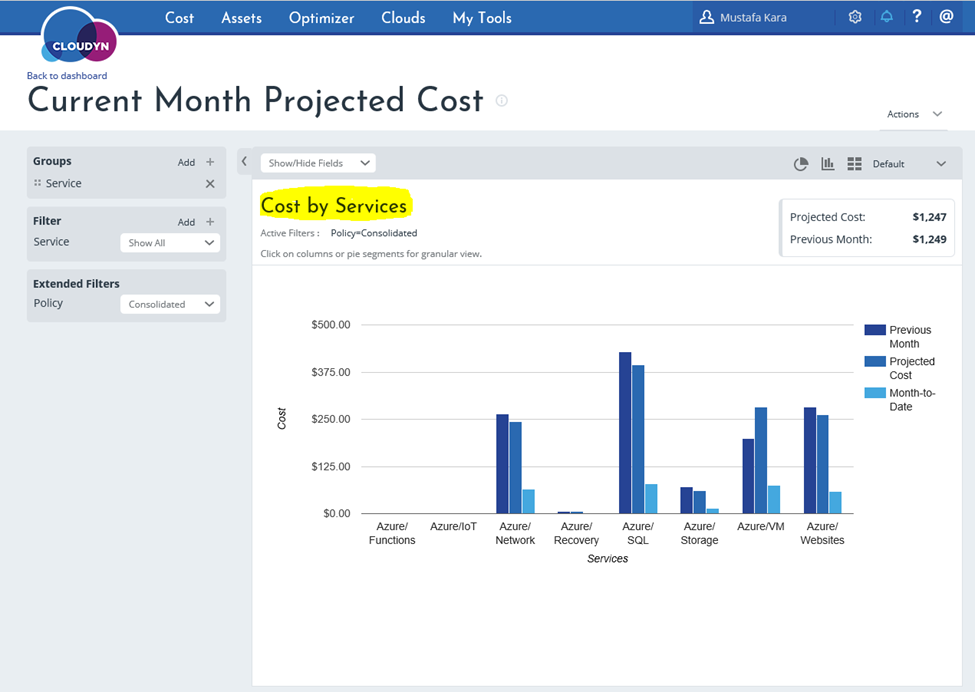Click Add in the Groups panel

coord(186,162)
